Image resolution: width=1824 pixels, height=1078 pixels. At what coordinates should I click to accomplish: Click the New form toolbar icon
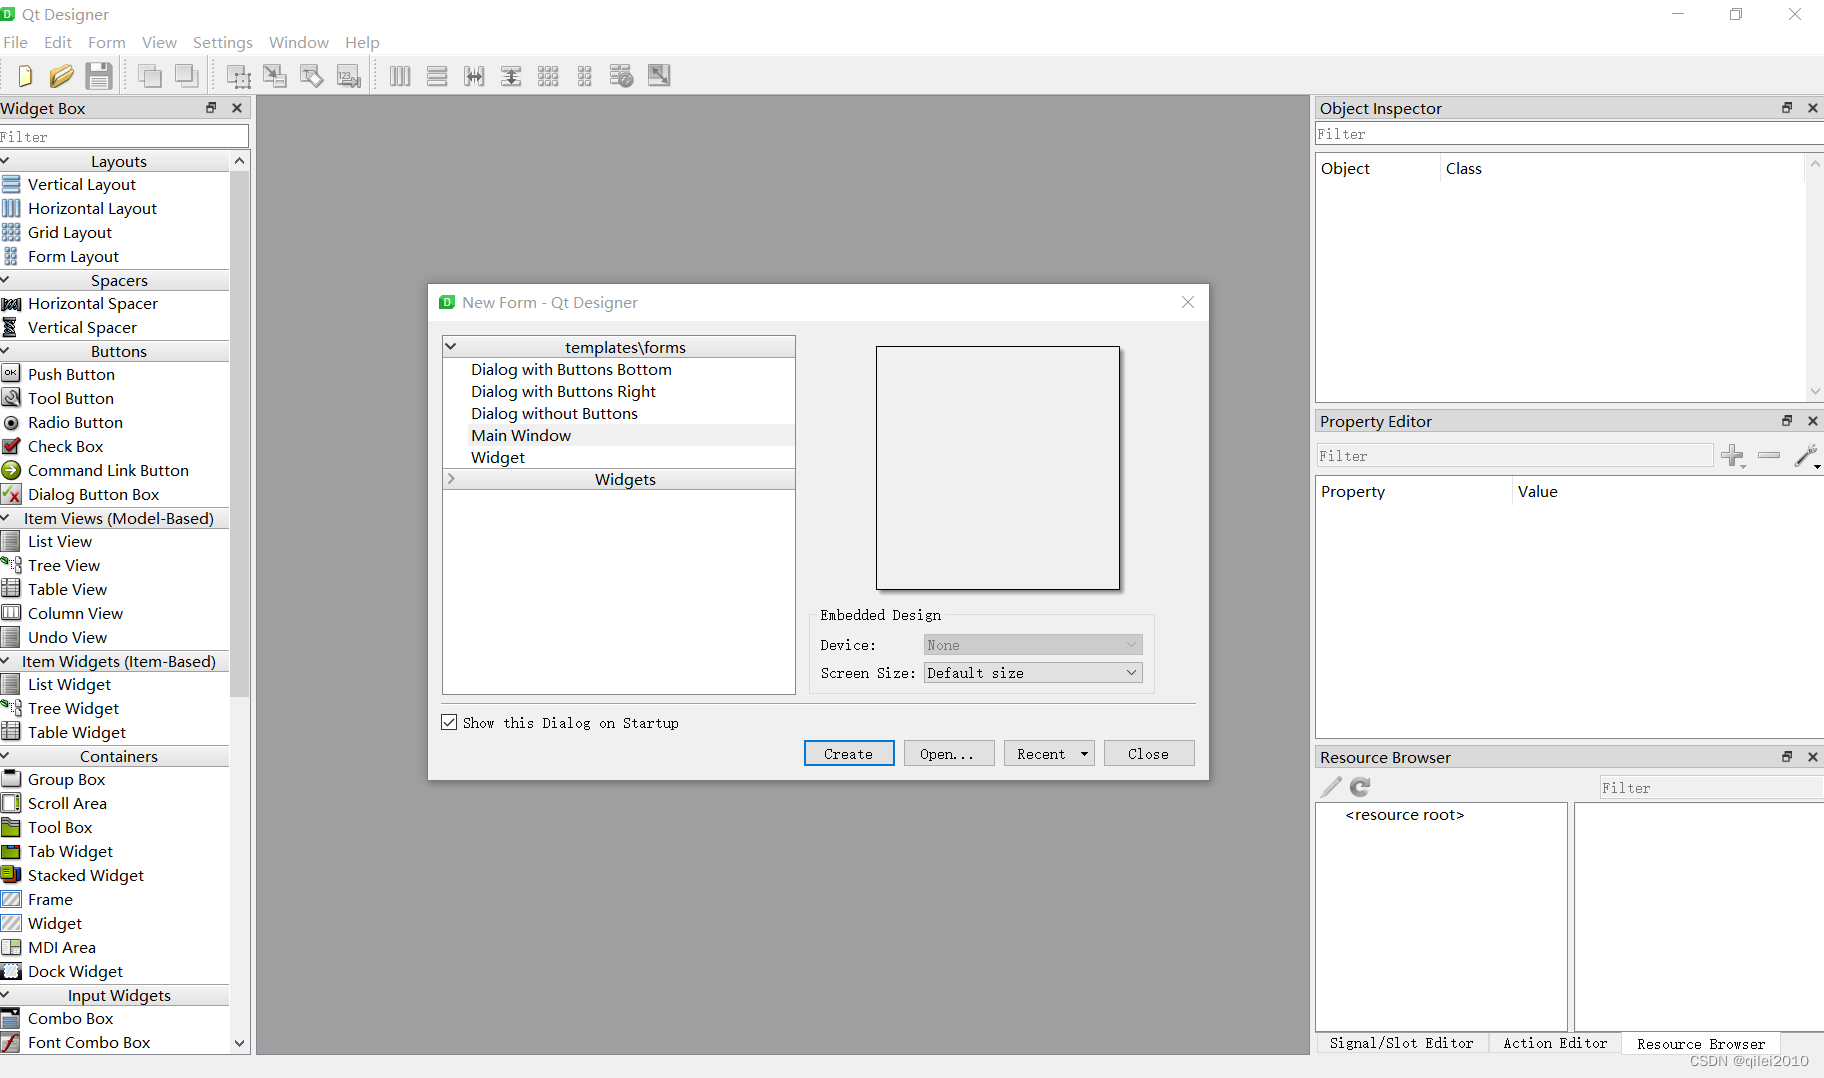25,76
